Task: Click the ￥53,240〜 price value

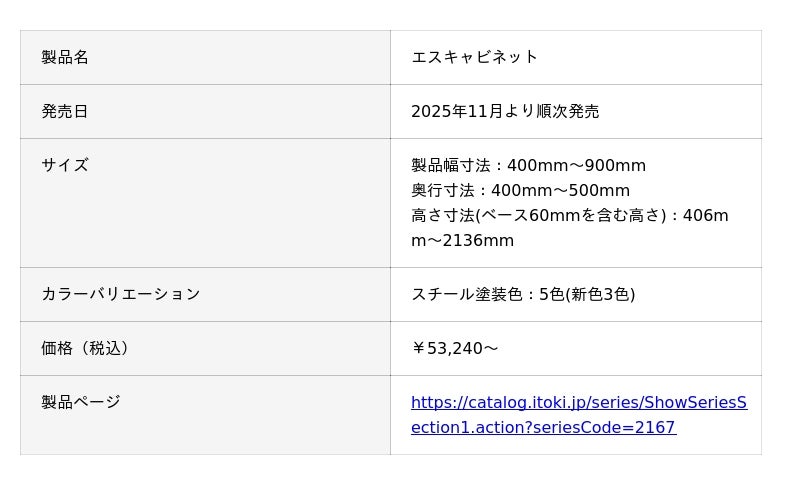Action: point(454,348)
